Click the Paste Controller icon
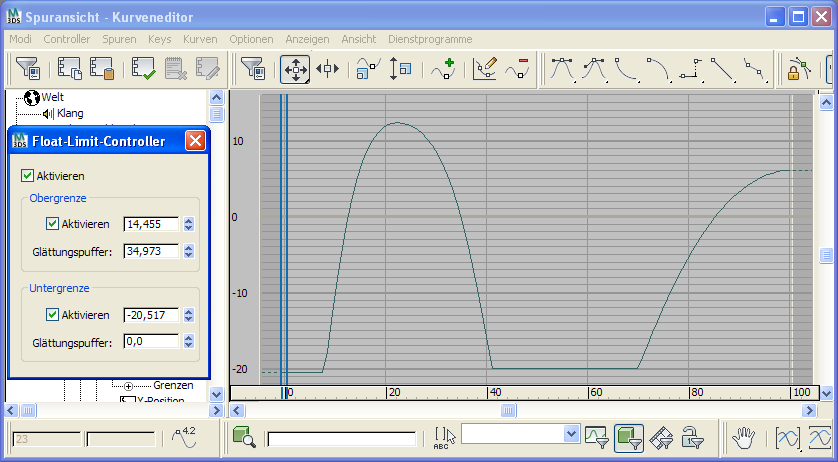This screenshot has width=838, height=462. click(x=102, y=69)
